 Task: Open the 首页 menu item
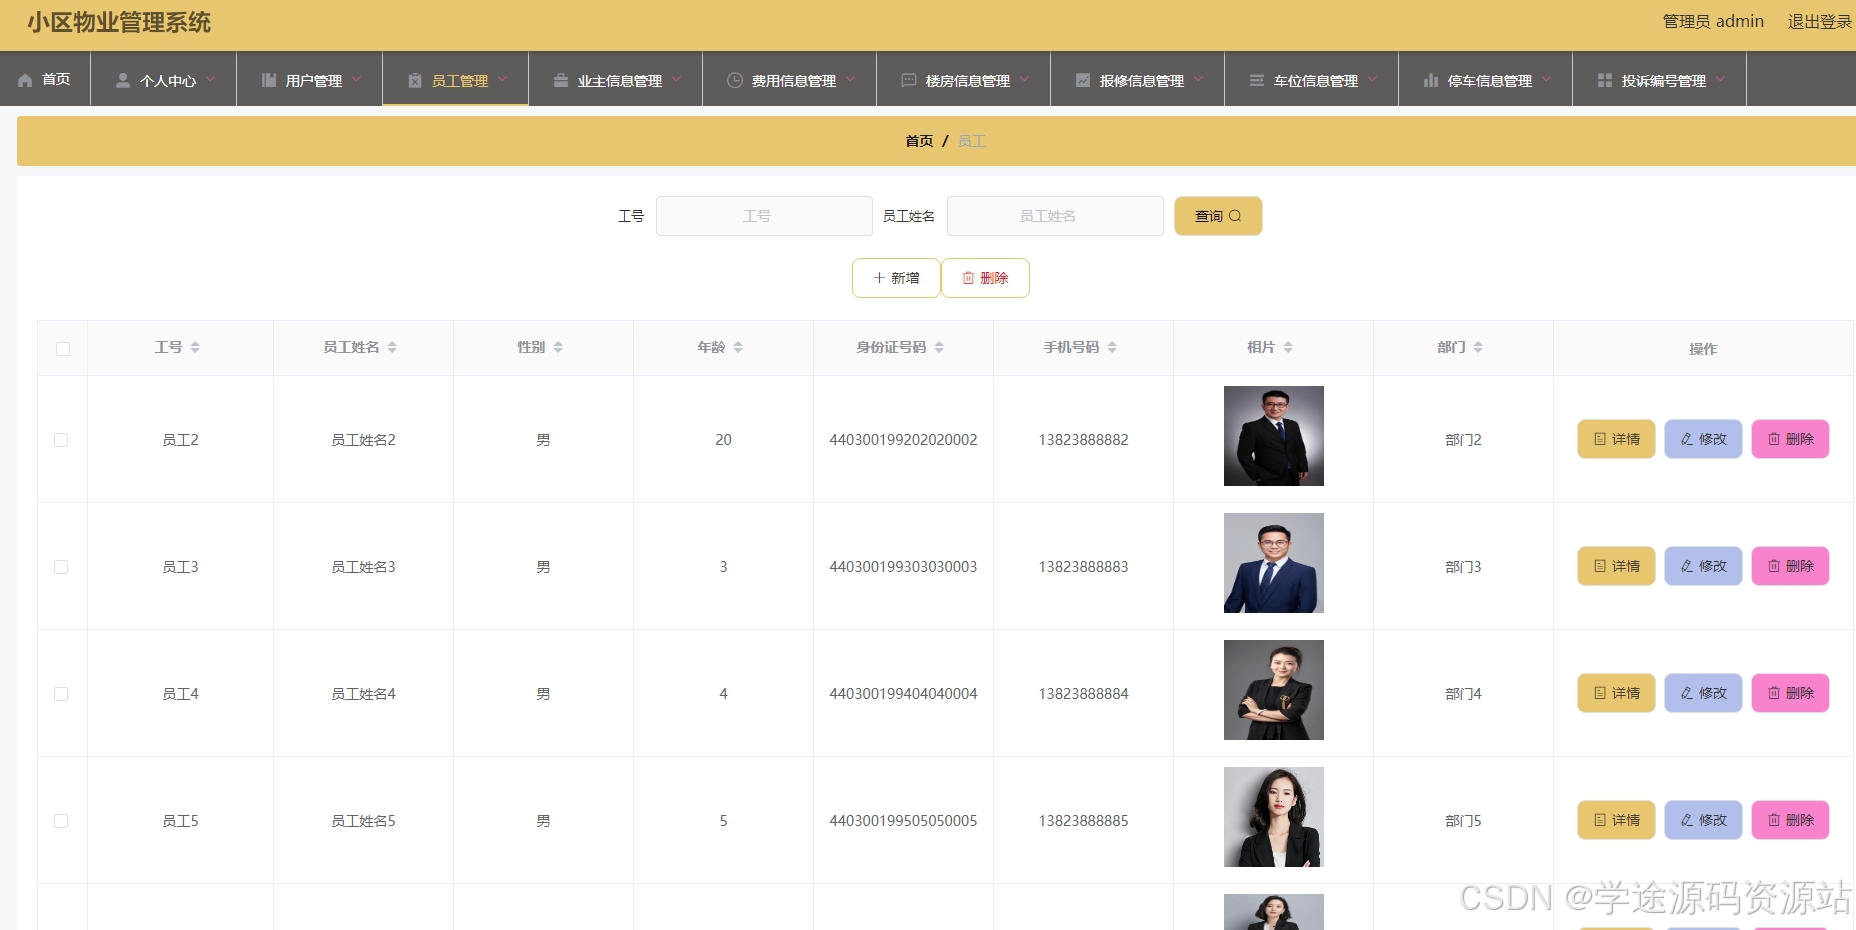point(45,79)
